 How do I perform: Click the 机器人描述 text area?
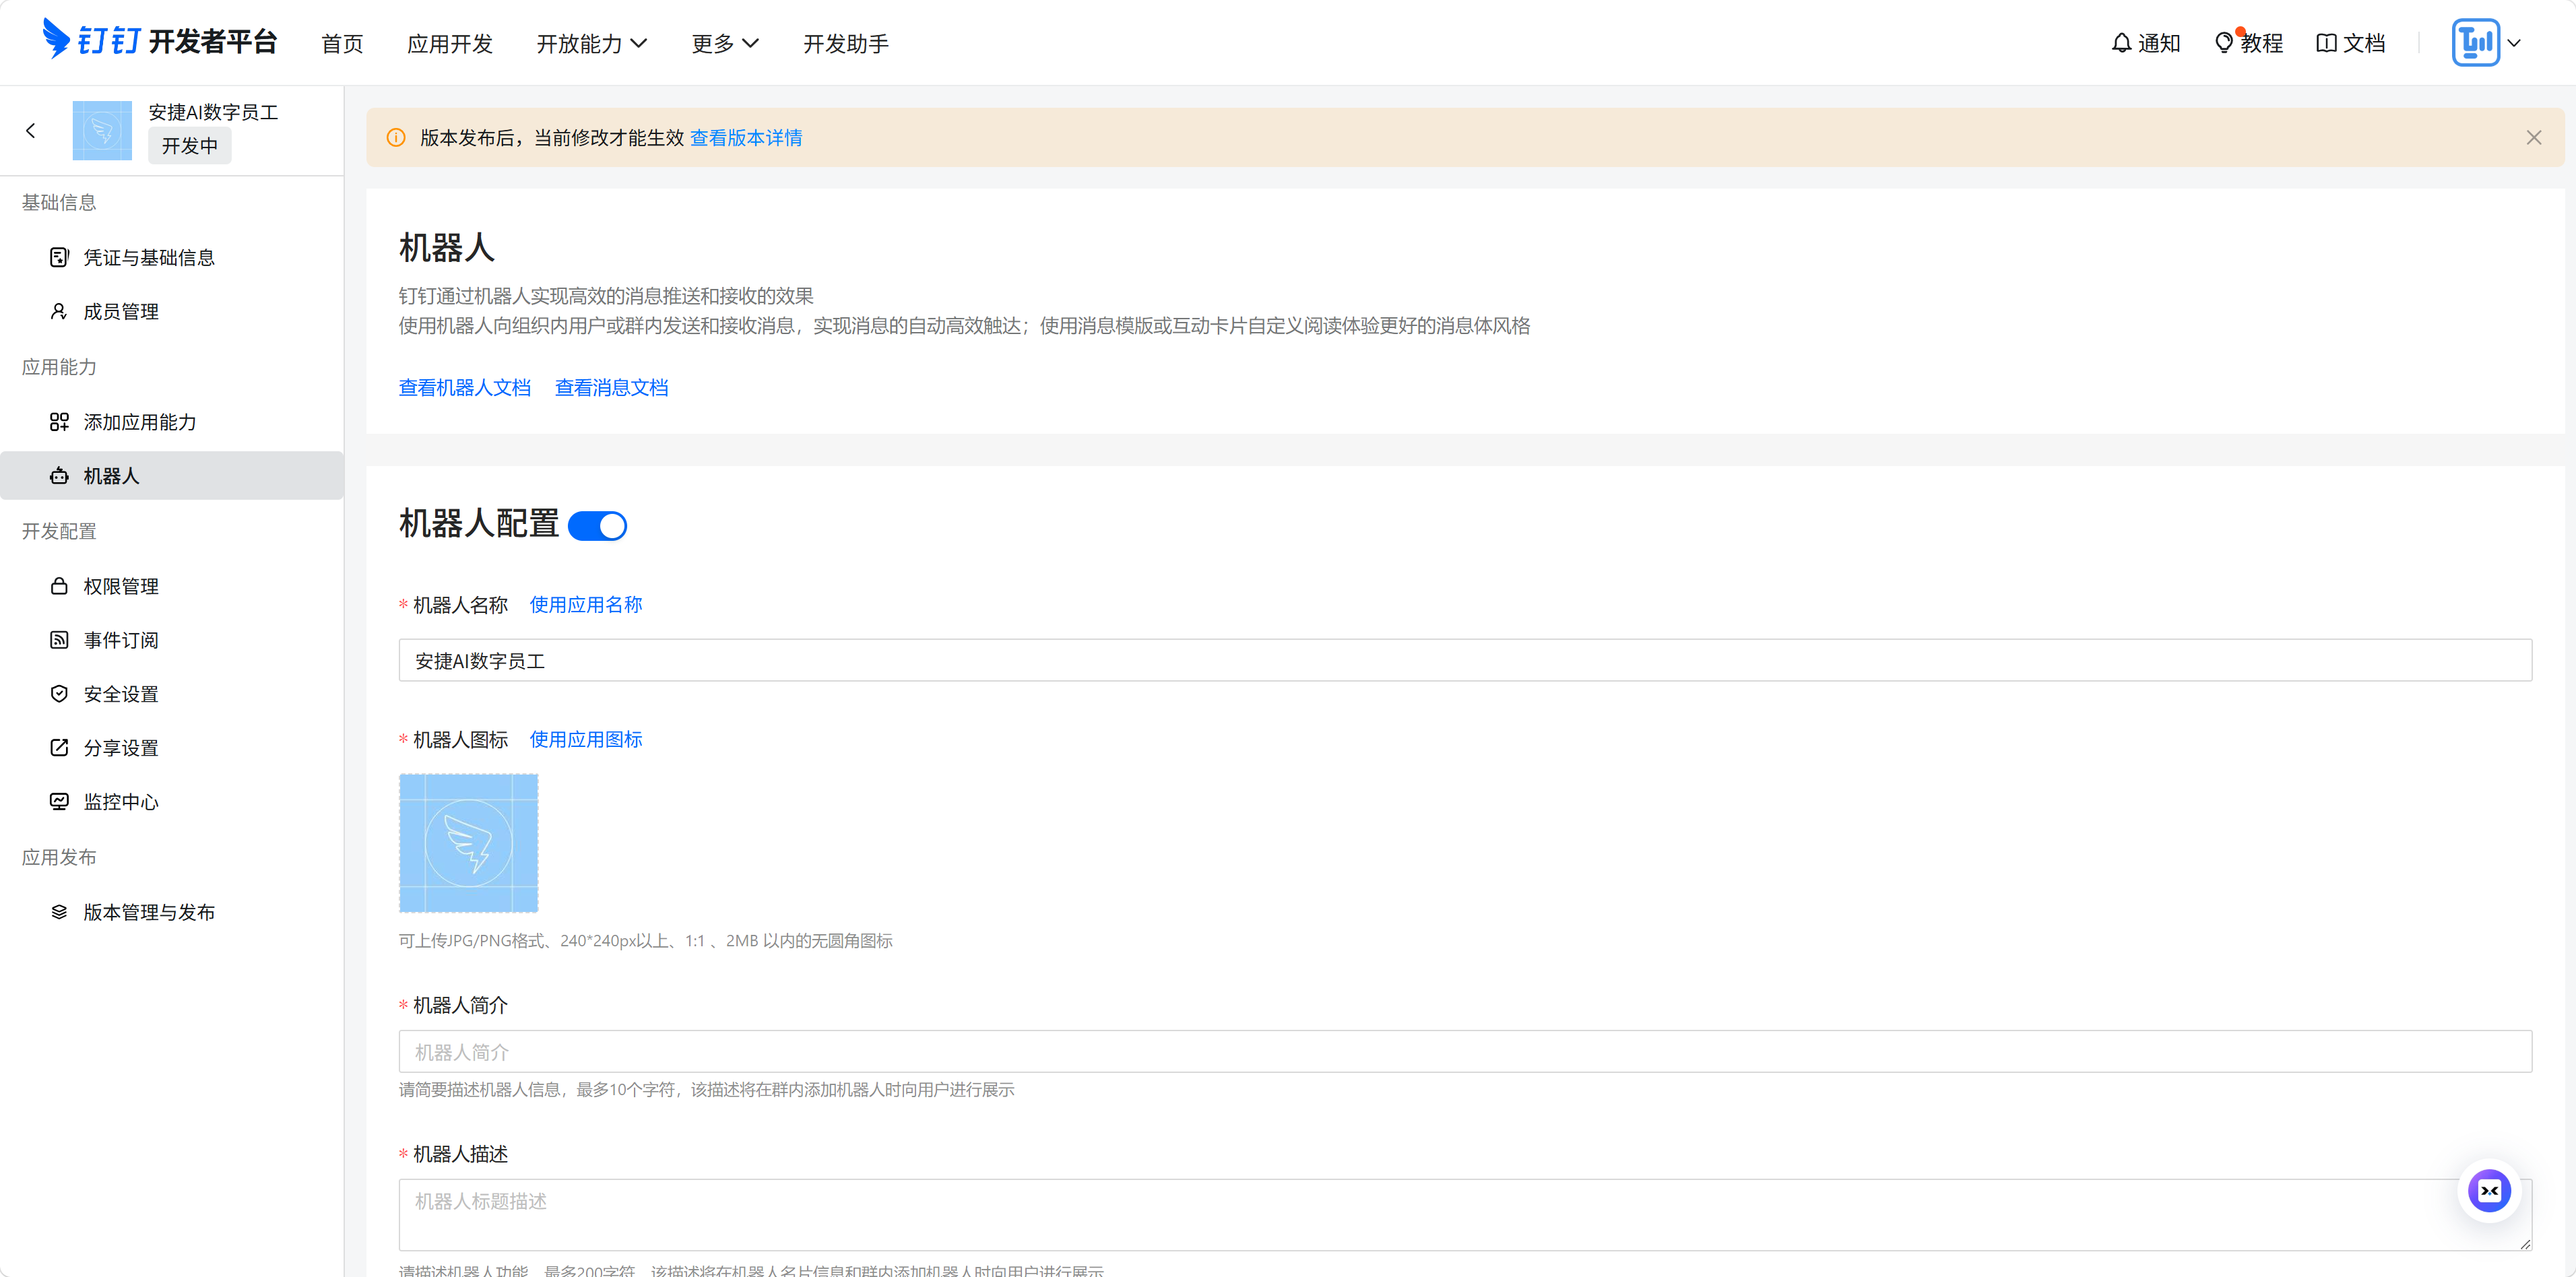coord(1465,1215)
